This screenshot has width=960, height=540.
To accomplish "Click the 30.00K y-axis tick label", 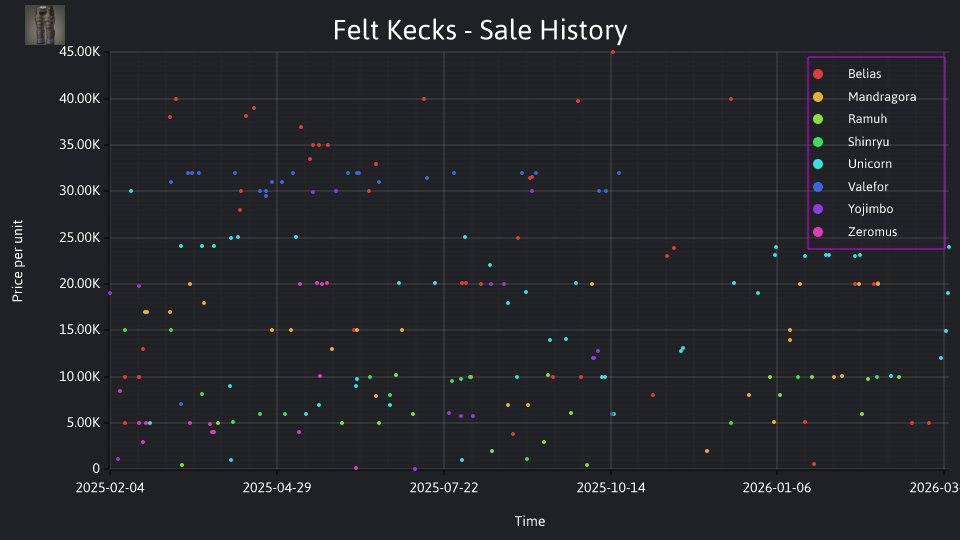I will [80, 191].
